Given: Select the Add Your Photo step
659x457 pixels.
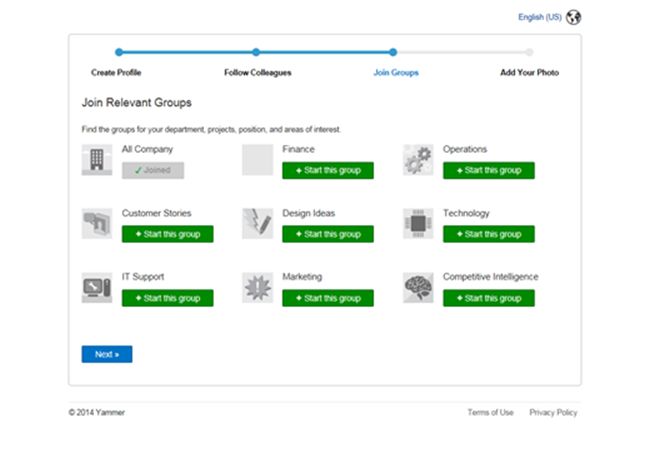Looking at the screenshot, I should pos(529,72).
